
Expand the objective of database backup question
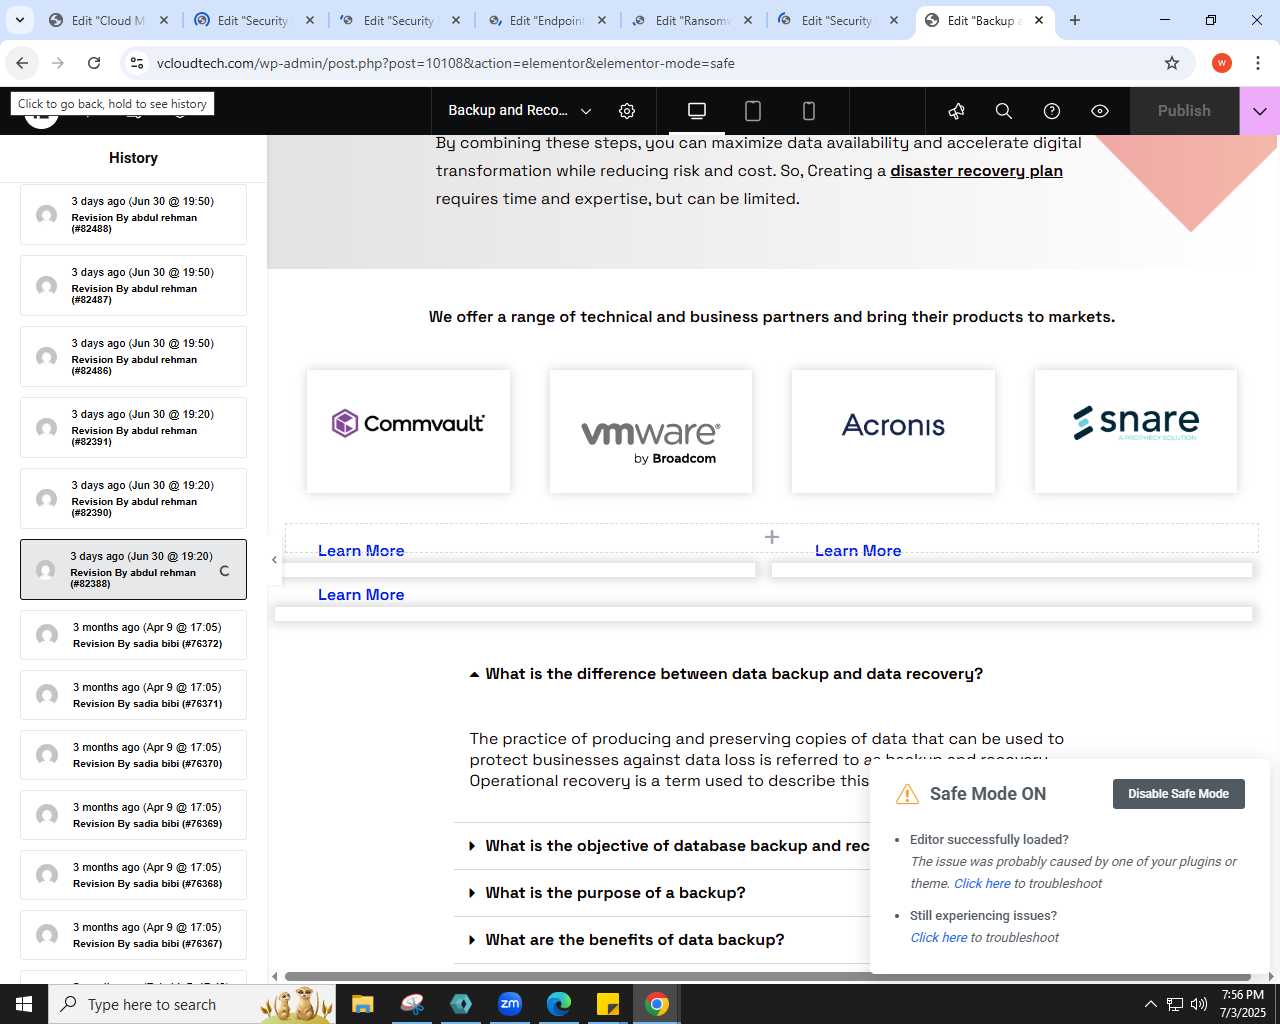point(669,846)
